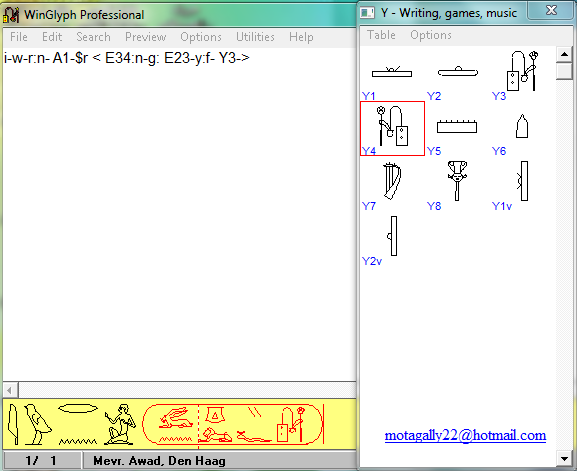Select the Y1 scribe palette glyph

[x=392, y=71]
